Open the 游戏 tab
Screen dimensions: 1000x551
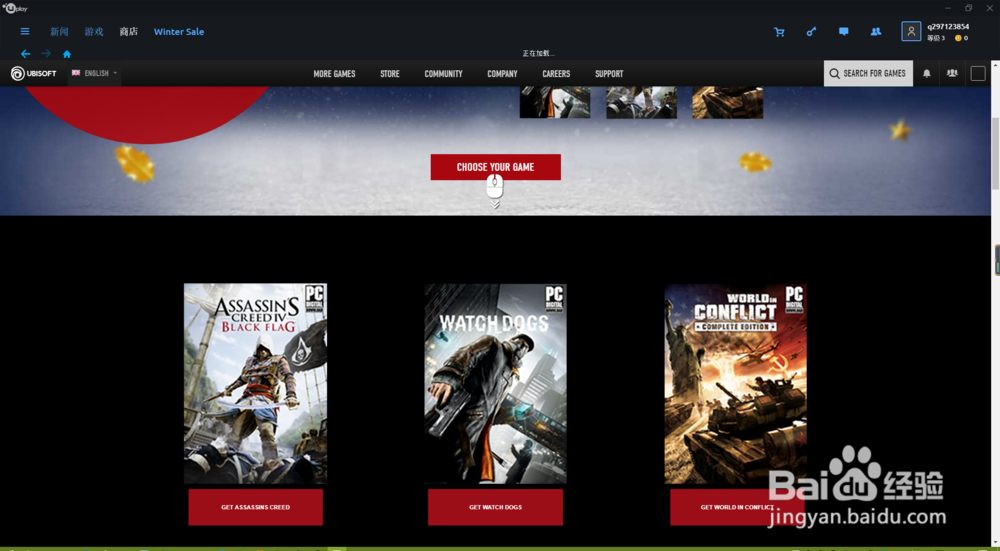pyautogui.click(x=94, y=31)
